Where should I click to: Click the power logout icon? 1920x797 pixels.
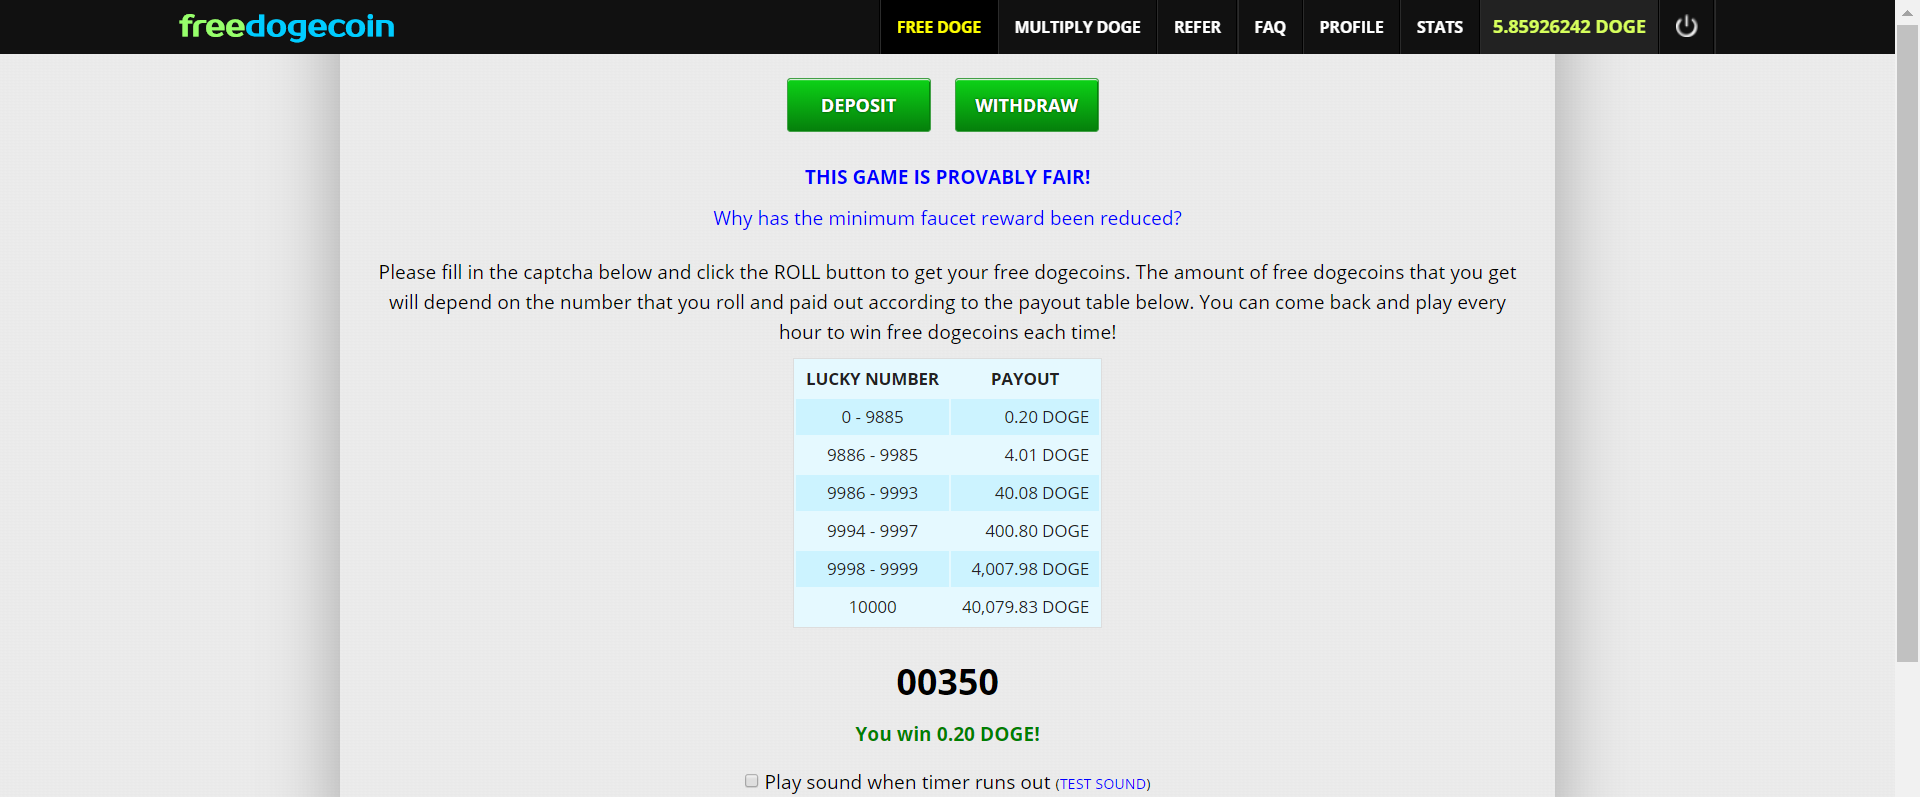point(1686,27)
